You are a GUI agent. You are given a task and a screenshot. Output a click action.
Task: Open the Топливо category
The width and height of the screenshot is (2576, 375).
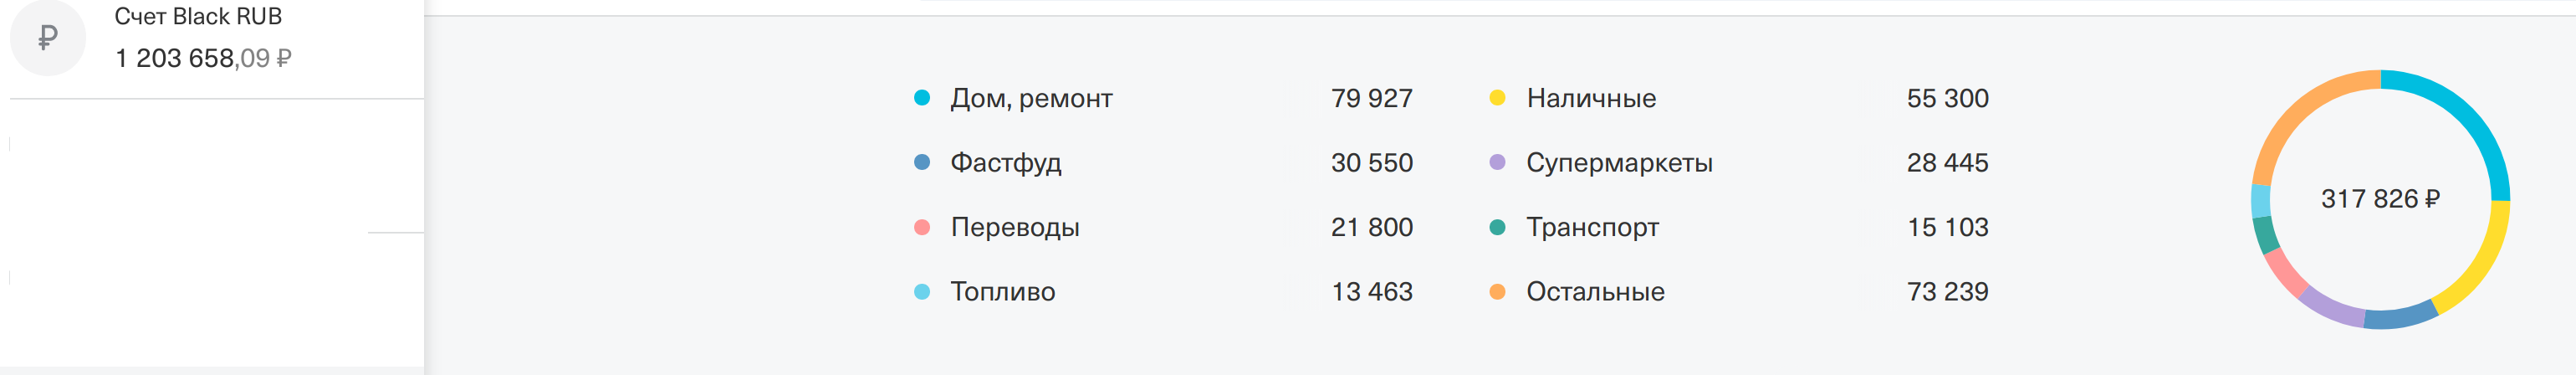1003,292
